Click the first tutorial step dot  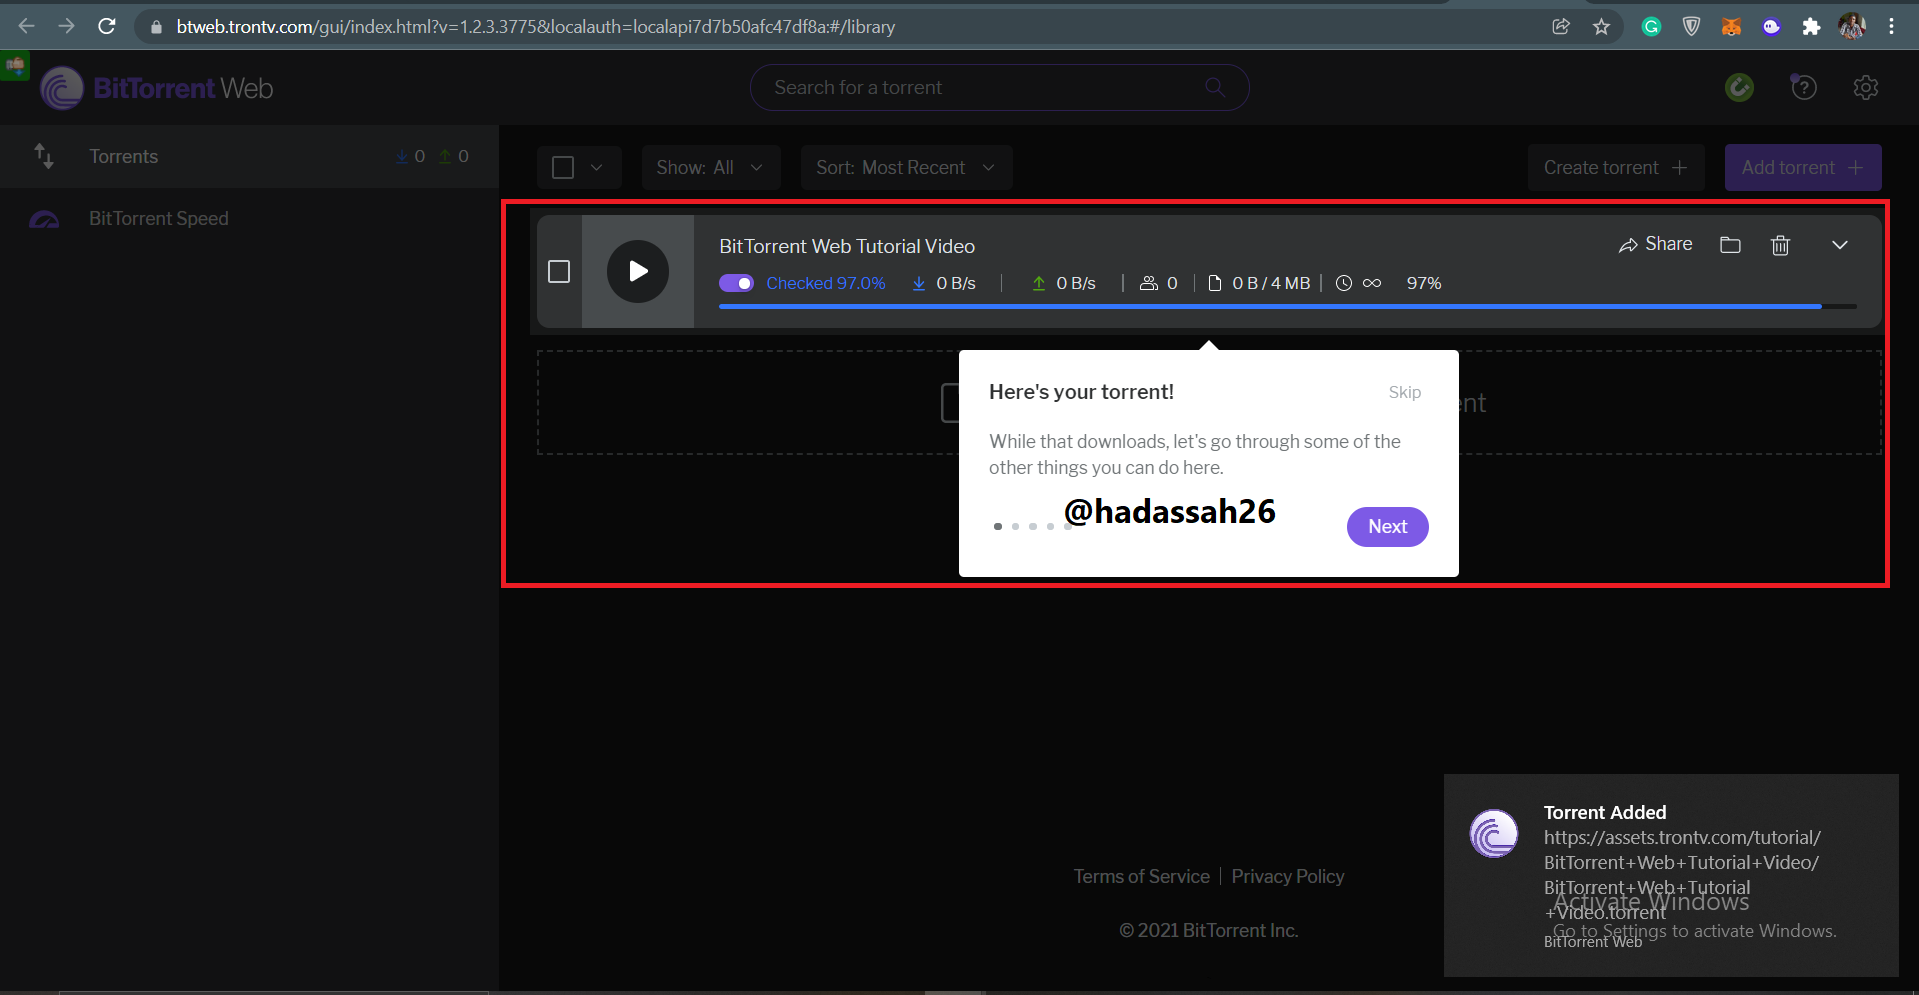point(997,526)
